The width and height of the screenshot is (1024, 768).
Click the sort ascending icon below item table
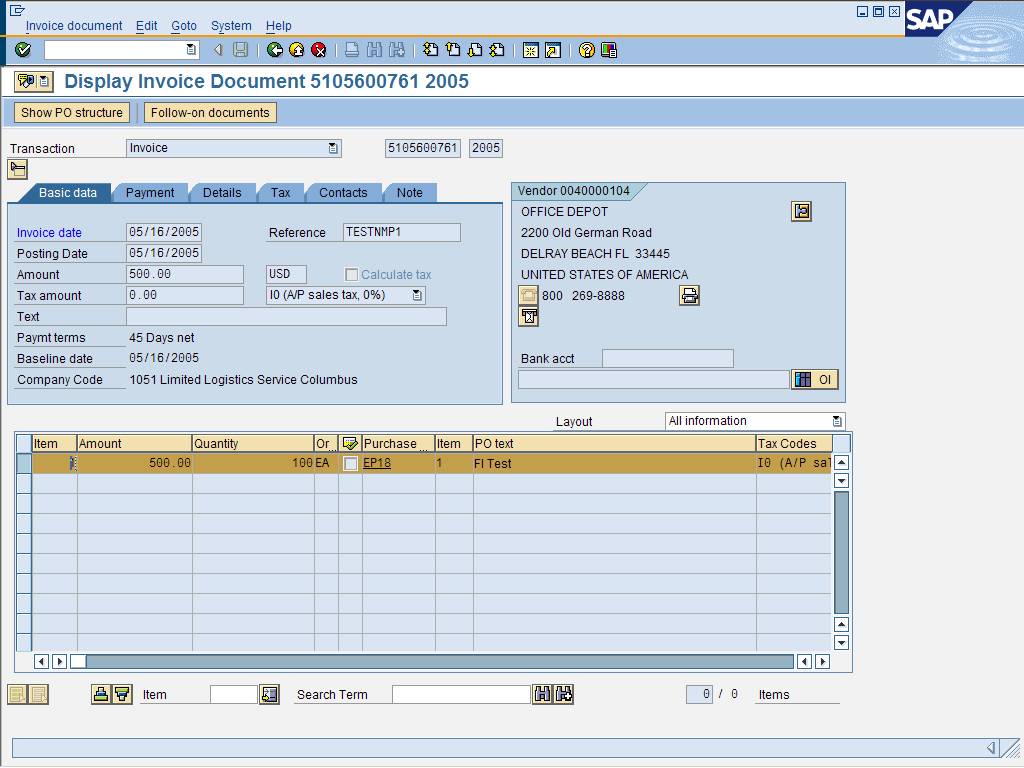[101, 694]
